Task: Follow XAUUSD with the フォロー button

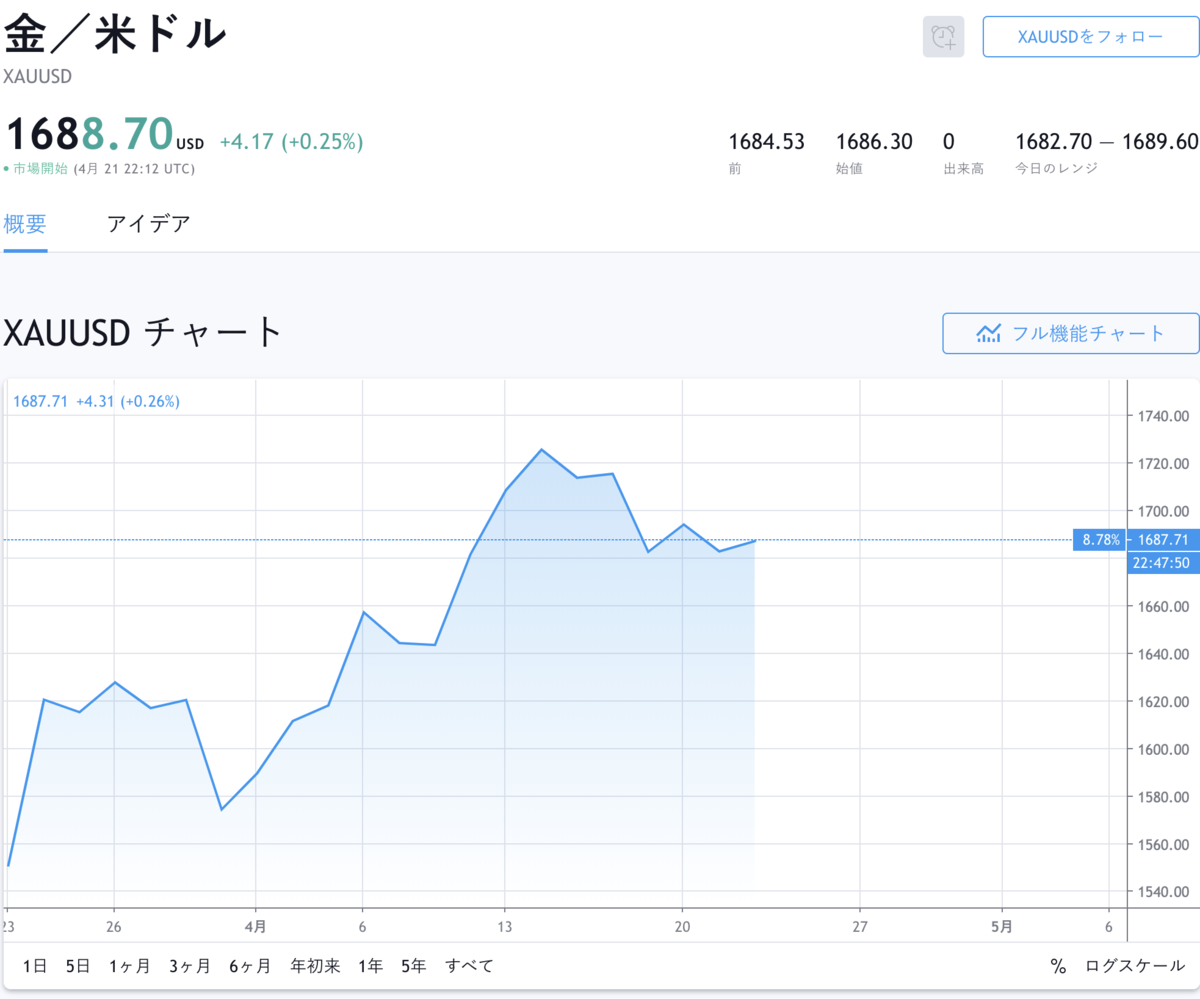Action: tap(1090, 37)
